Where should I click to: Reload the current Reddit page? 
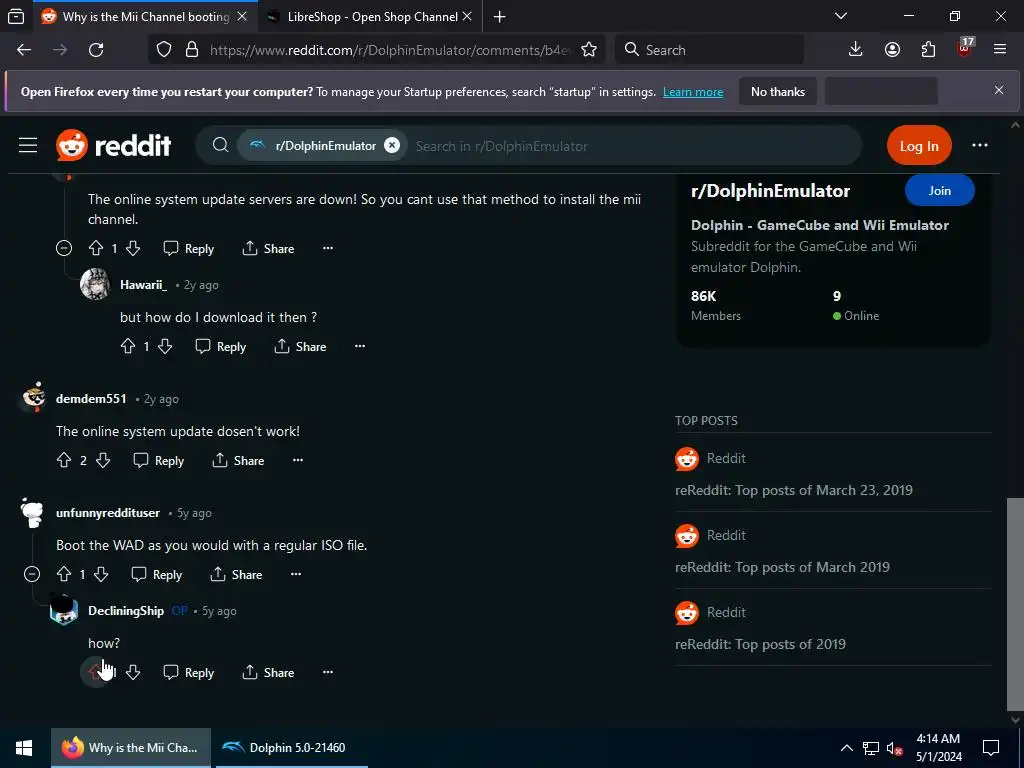(x=96, y=50)
